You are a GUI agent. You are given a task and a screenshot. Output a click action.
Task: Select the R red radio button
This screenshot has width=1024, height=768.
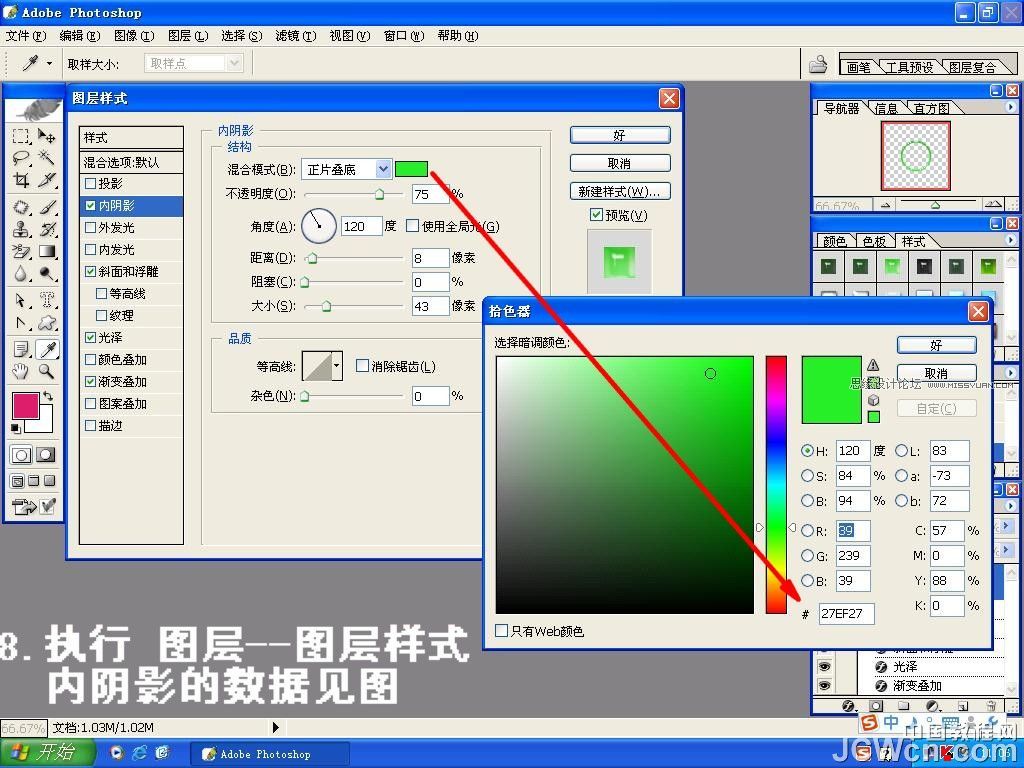coord(807,530)
